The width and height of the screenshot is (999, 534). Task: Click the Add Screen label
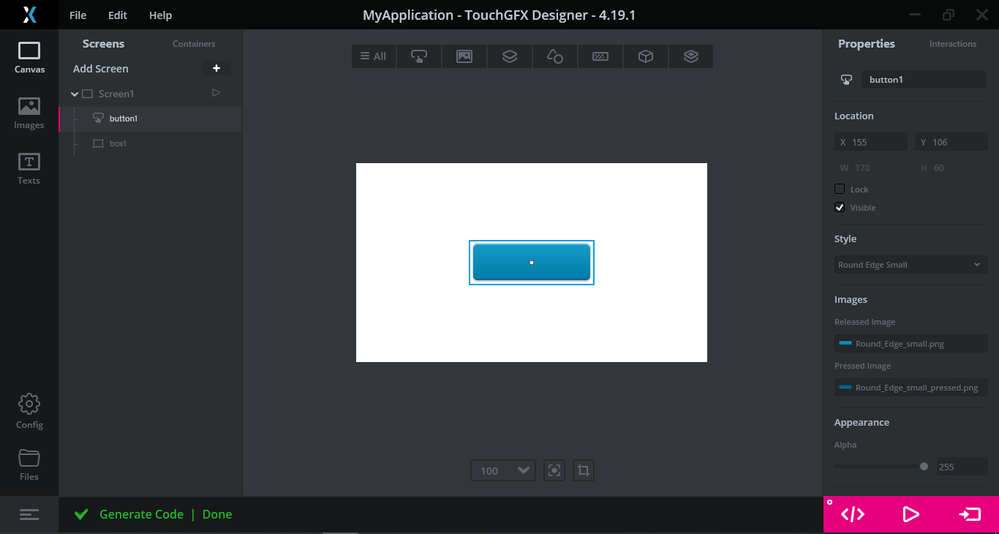[101, 69]
